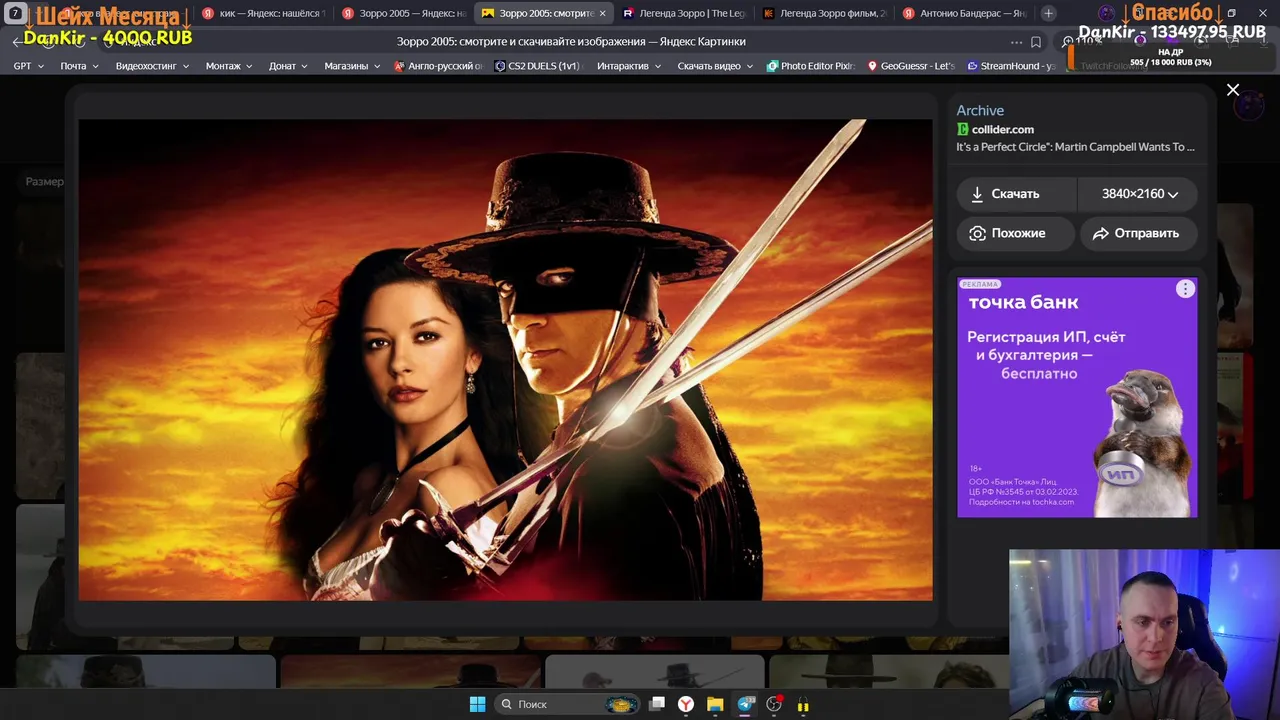1280x720 pixels.
Task: Expand the Видеохостинг bookmarks folder
Action: click(152, 66)
